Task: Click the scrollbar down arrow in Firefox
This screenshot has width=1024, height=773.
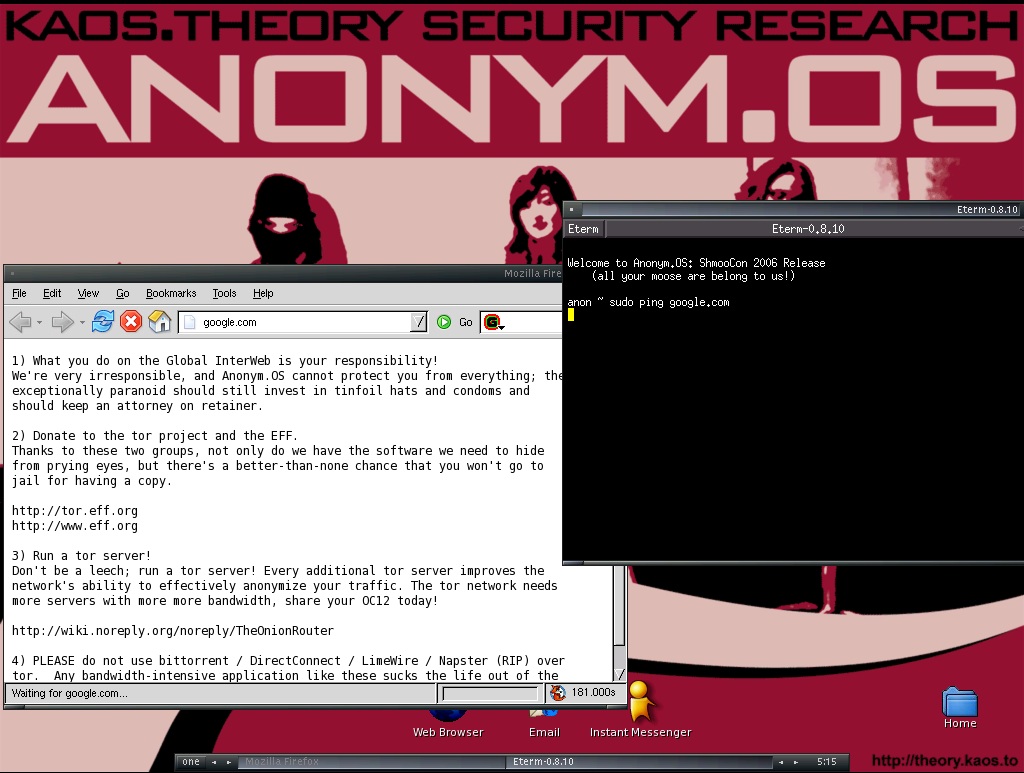Action: tap(620, 673)
